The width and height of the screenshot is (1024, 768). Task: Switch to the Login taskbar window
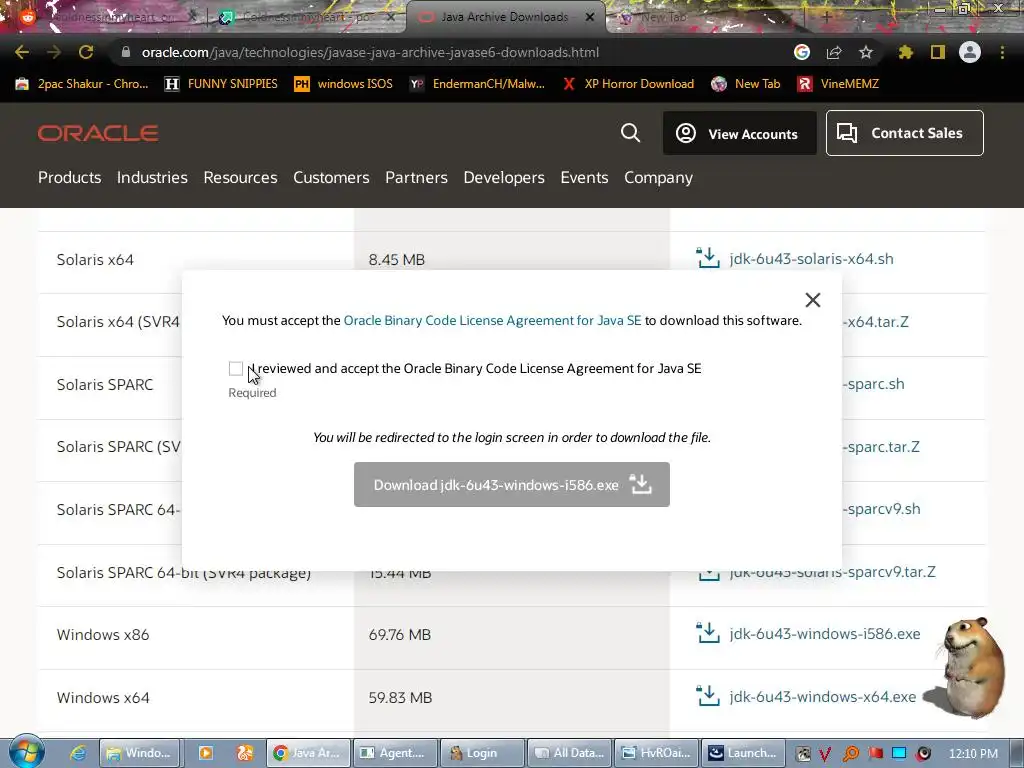482,753
